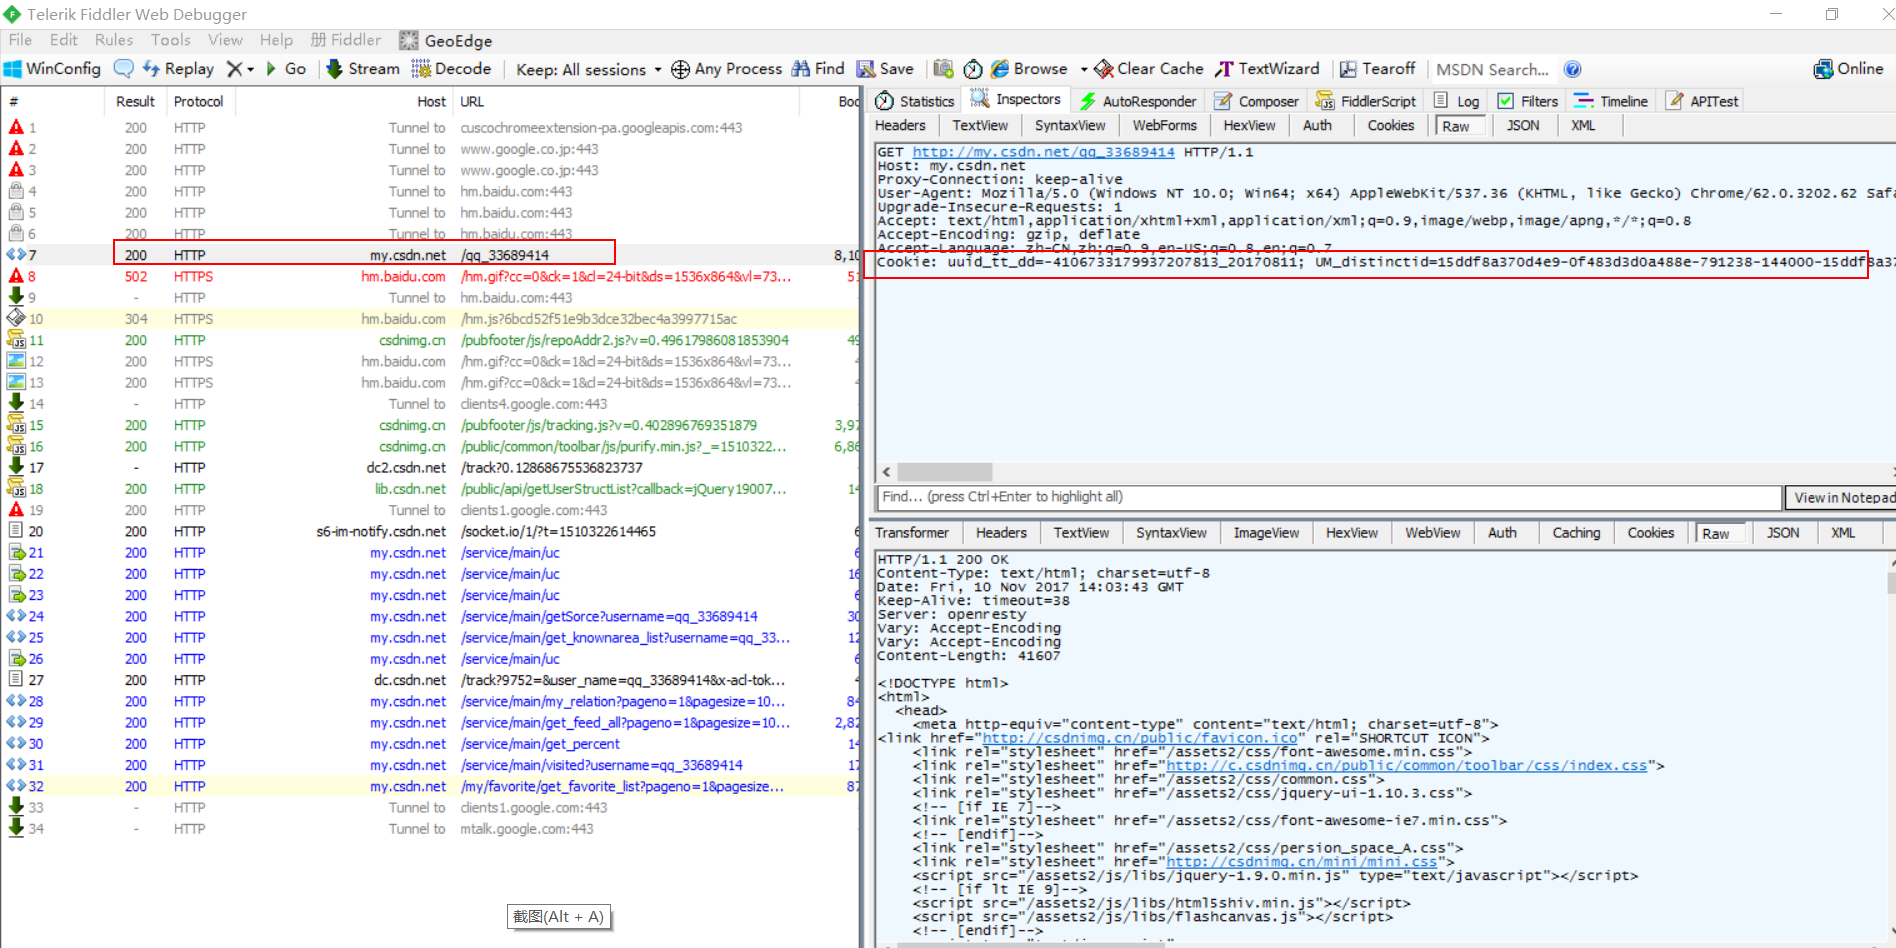This screenshot has width=1896, height=948.
Task: Open the TextWizard tool
Action: 1267,68
